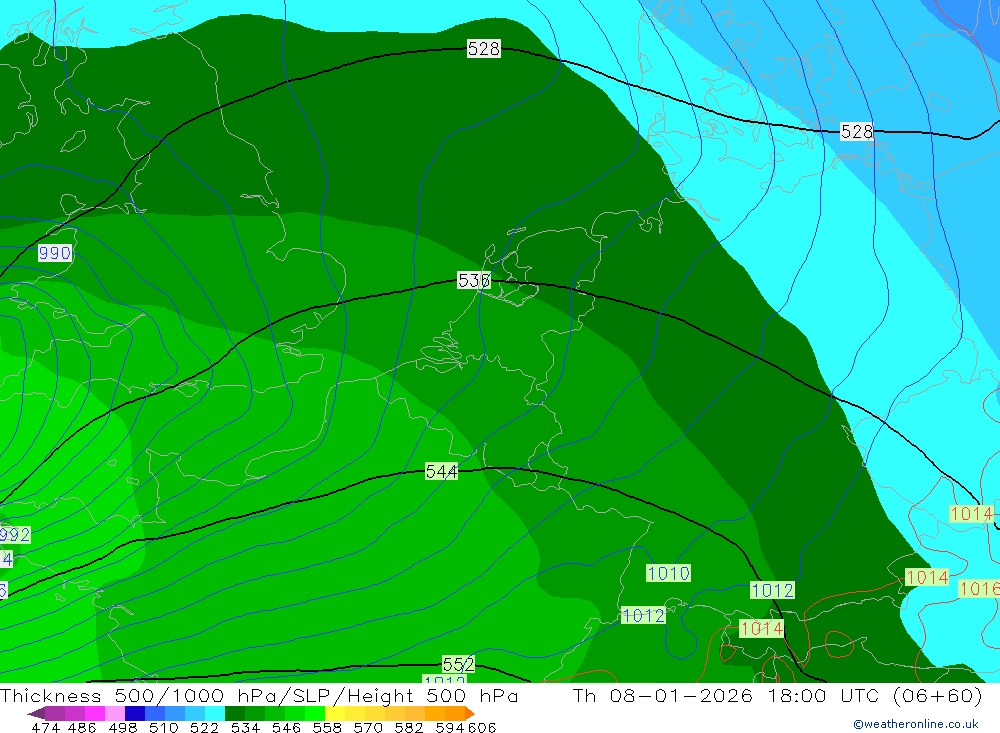Click the 552 contour label
Image resolution: width=1000 pixels, height=733 pixels.
coord(458,665)
